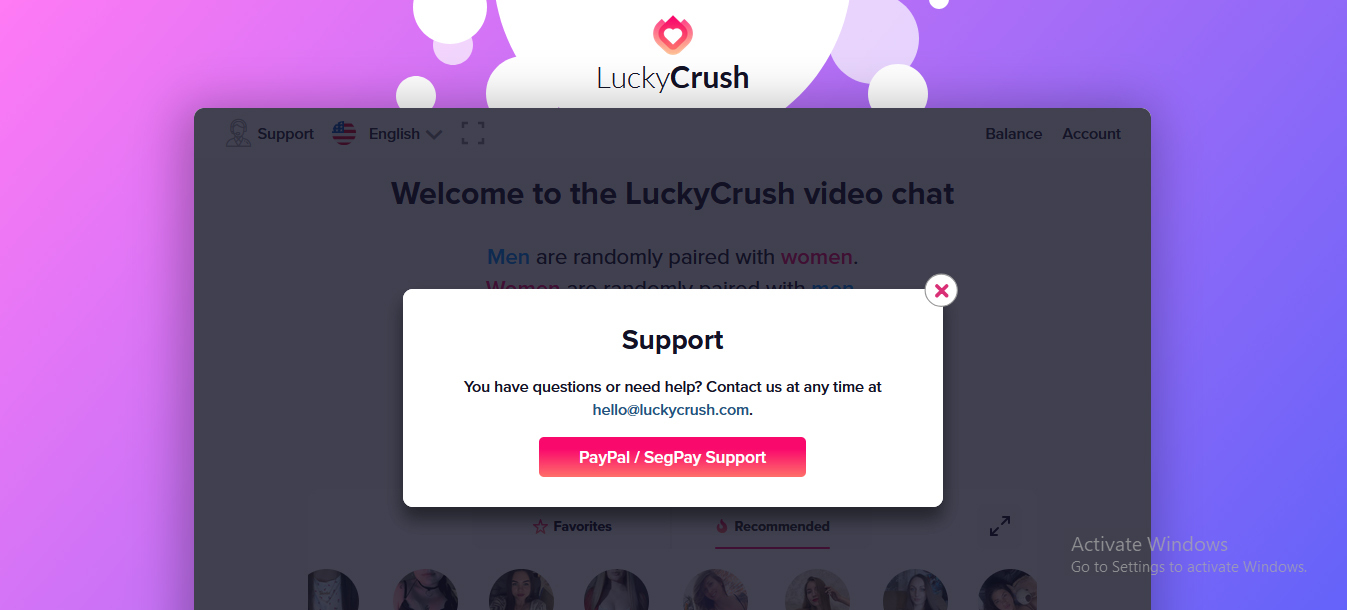
Task: Click the flame icon beside Recommended
Action: (x=722, y=526)
